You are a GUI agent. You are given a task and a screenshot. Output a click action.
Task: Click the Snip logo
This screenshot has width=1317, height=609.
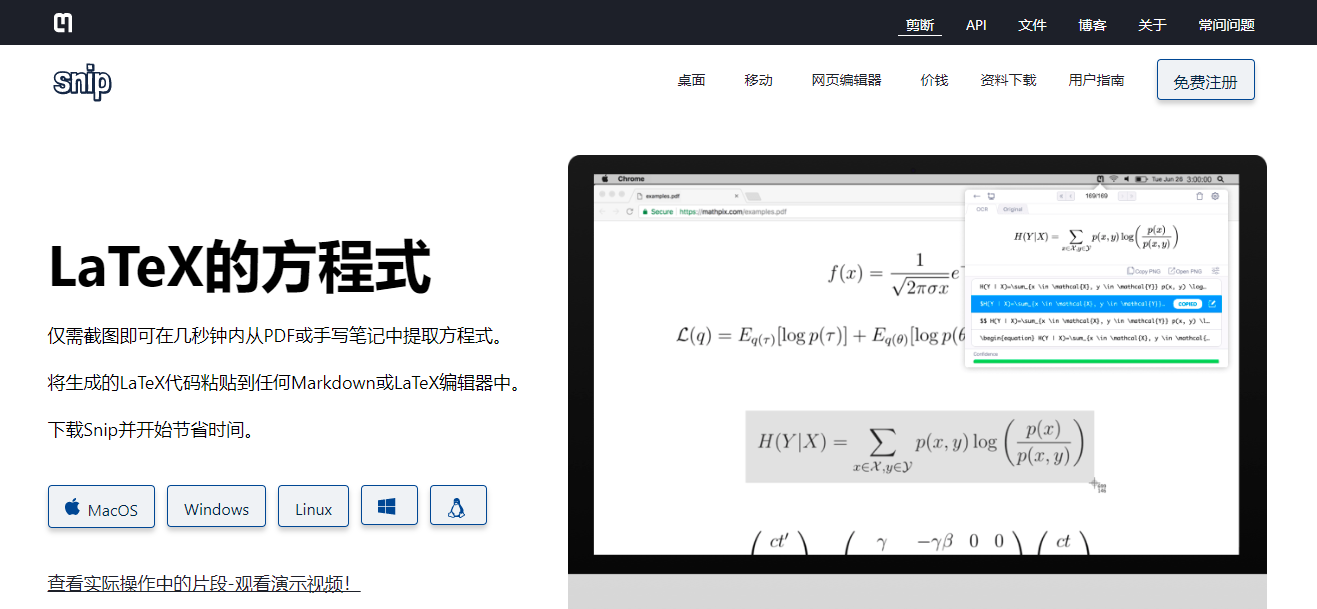pyautogui.click(x=82, y=82)
